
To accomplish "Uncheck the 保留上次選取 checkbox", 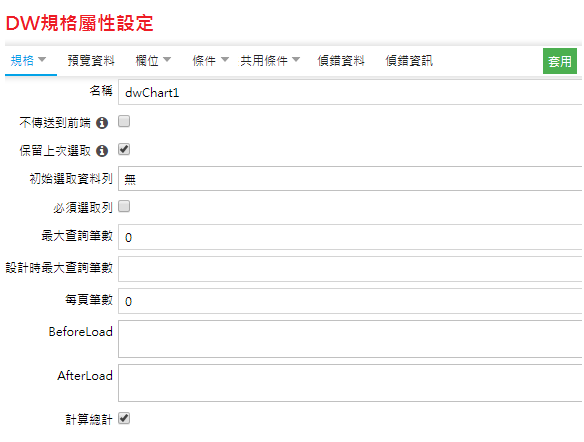I will pos(124,150).
